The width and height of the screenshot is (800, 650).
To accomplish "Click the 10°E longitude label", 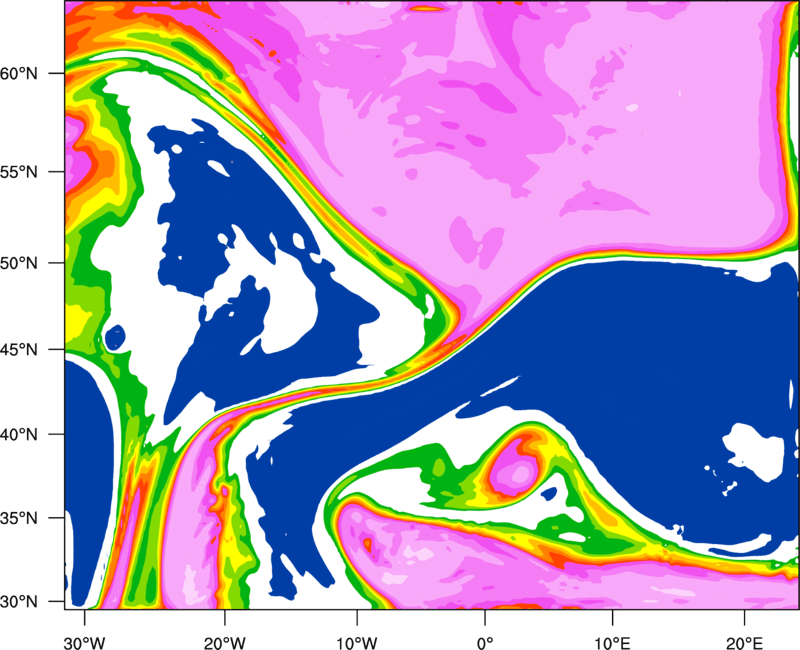I will (x=612, y=643).
